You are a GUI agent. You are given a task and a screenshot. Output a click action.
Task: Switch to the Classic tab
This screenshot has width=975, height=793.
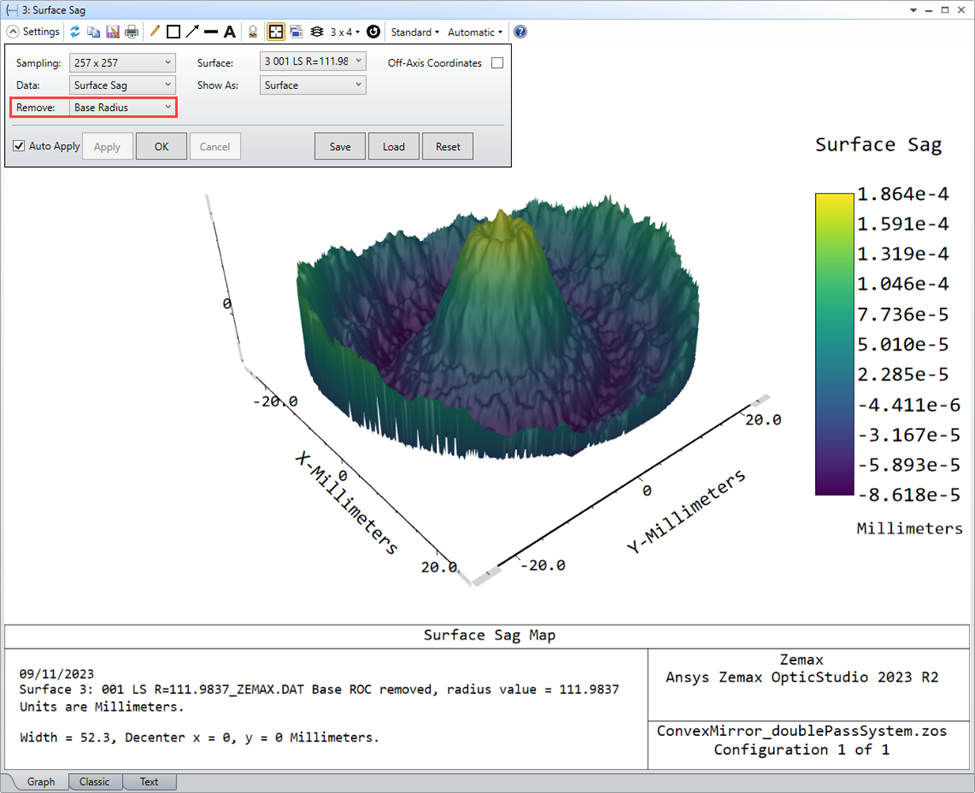95,782
